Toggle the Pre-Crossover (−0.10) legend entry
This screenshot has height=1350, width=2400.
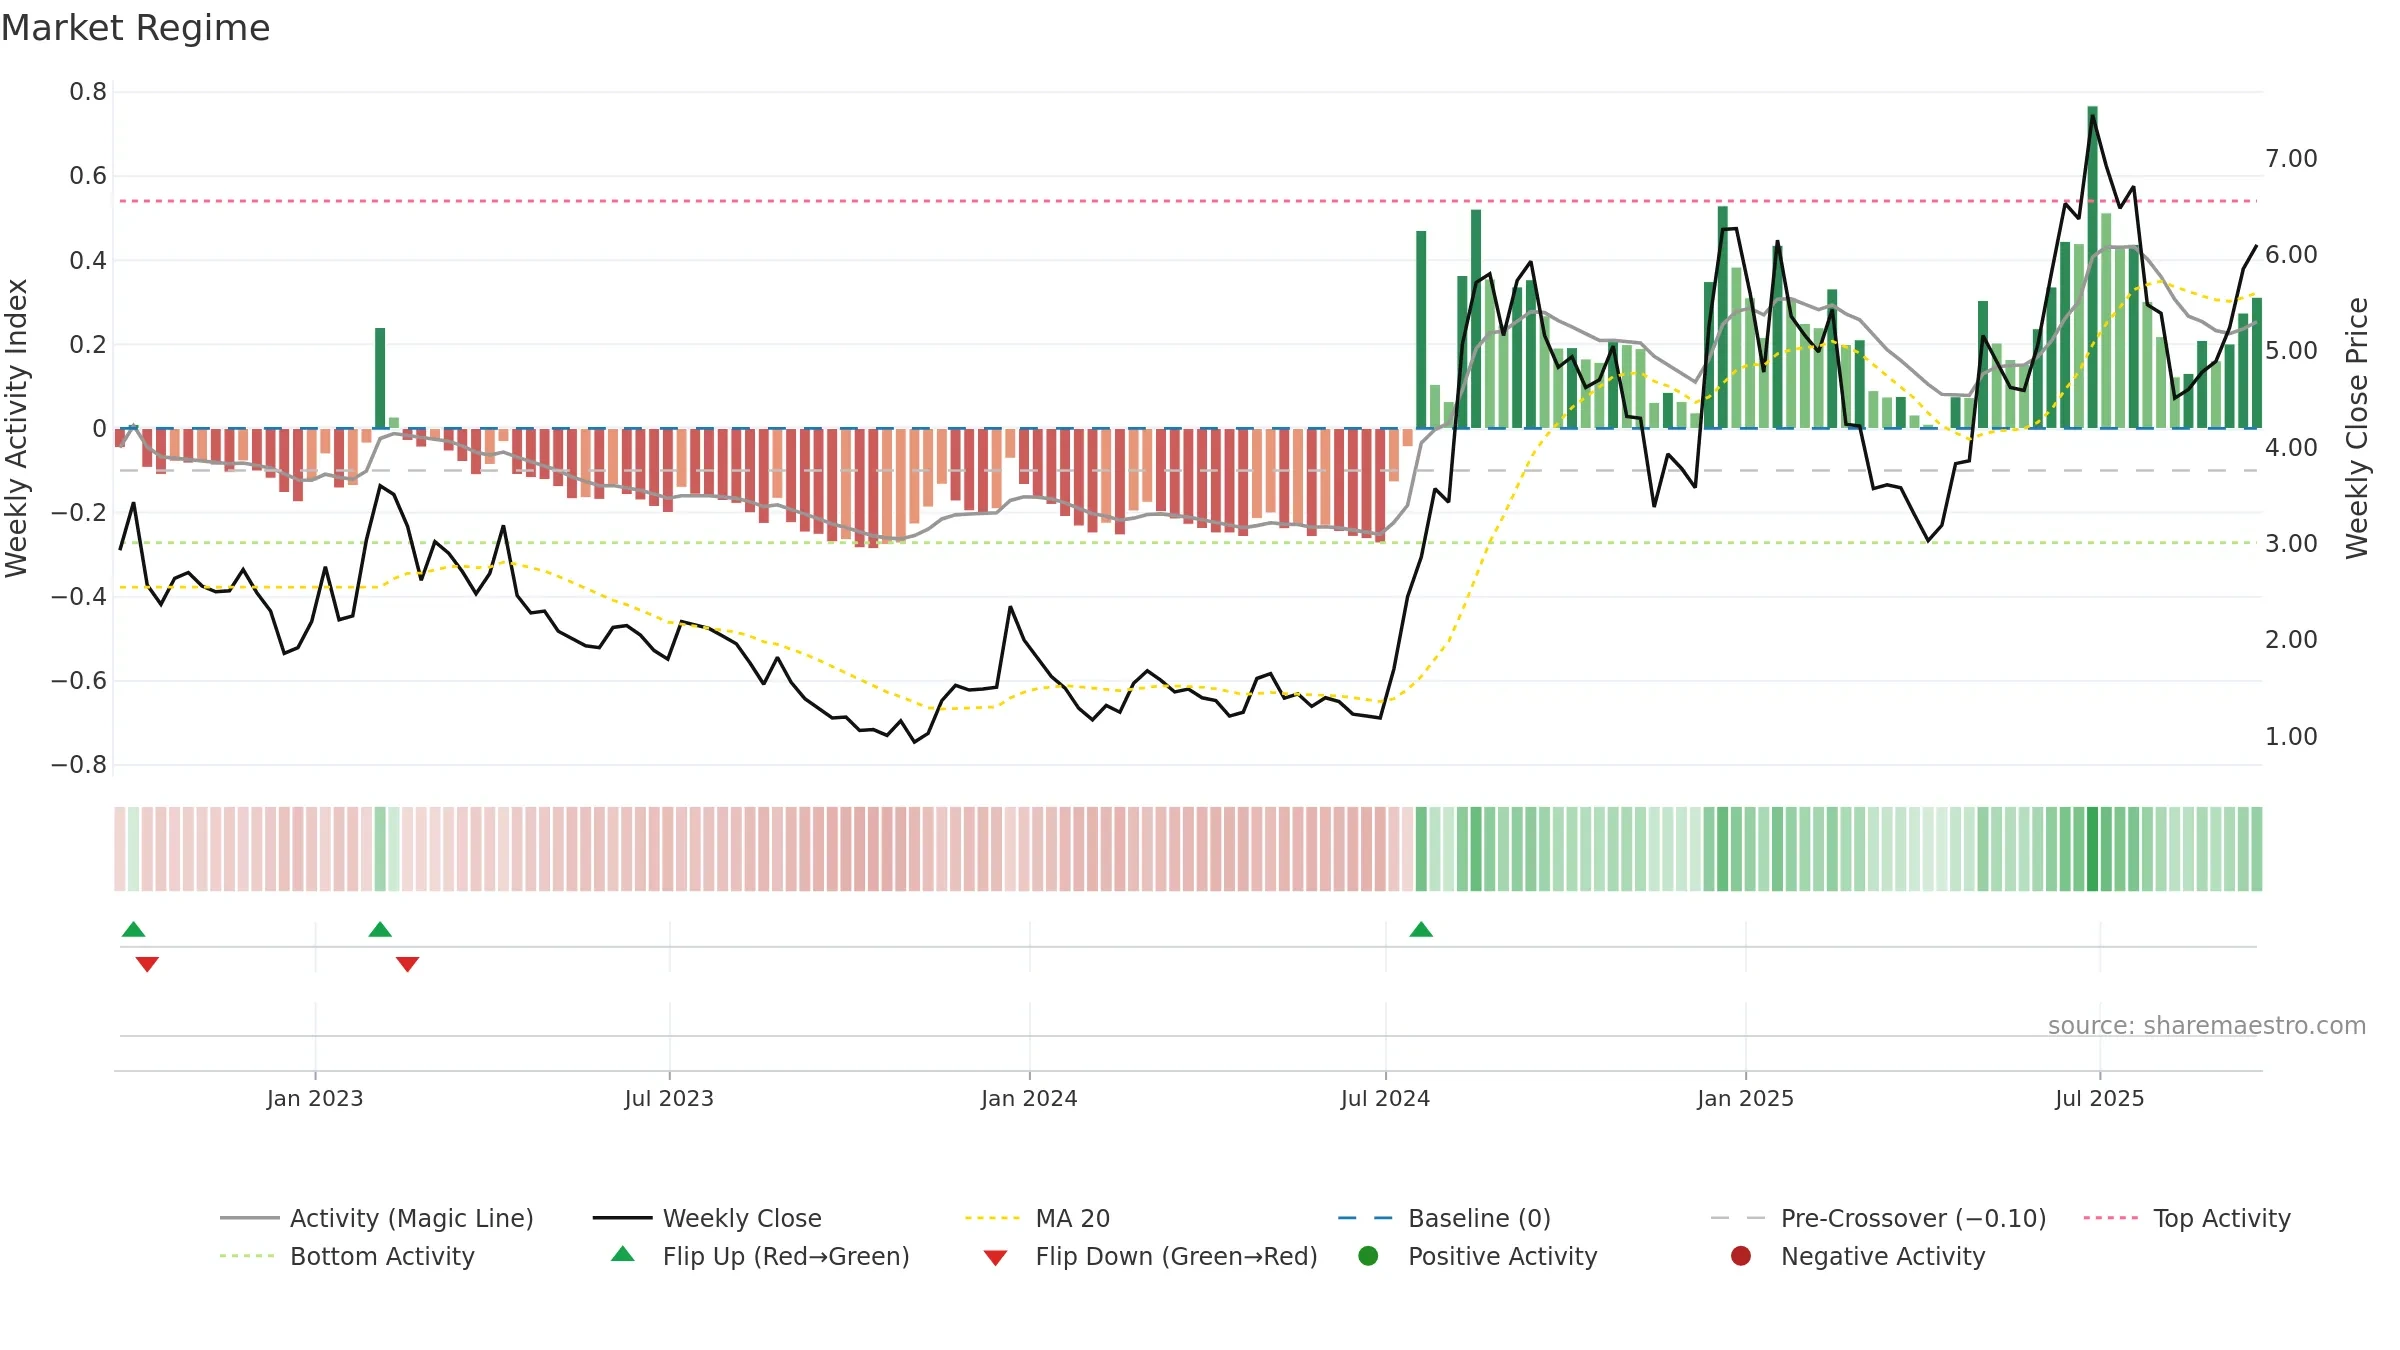point(1878,1218)
